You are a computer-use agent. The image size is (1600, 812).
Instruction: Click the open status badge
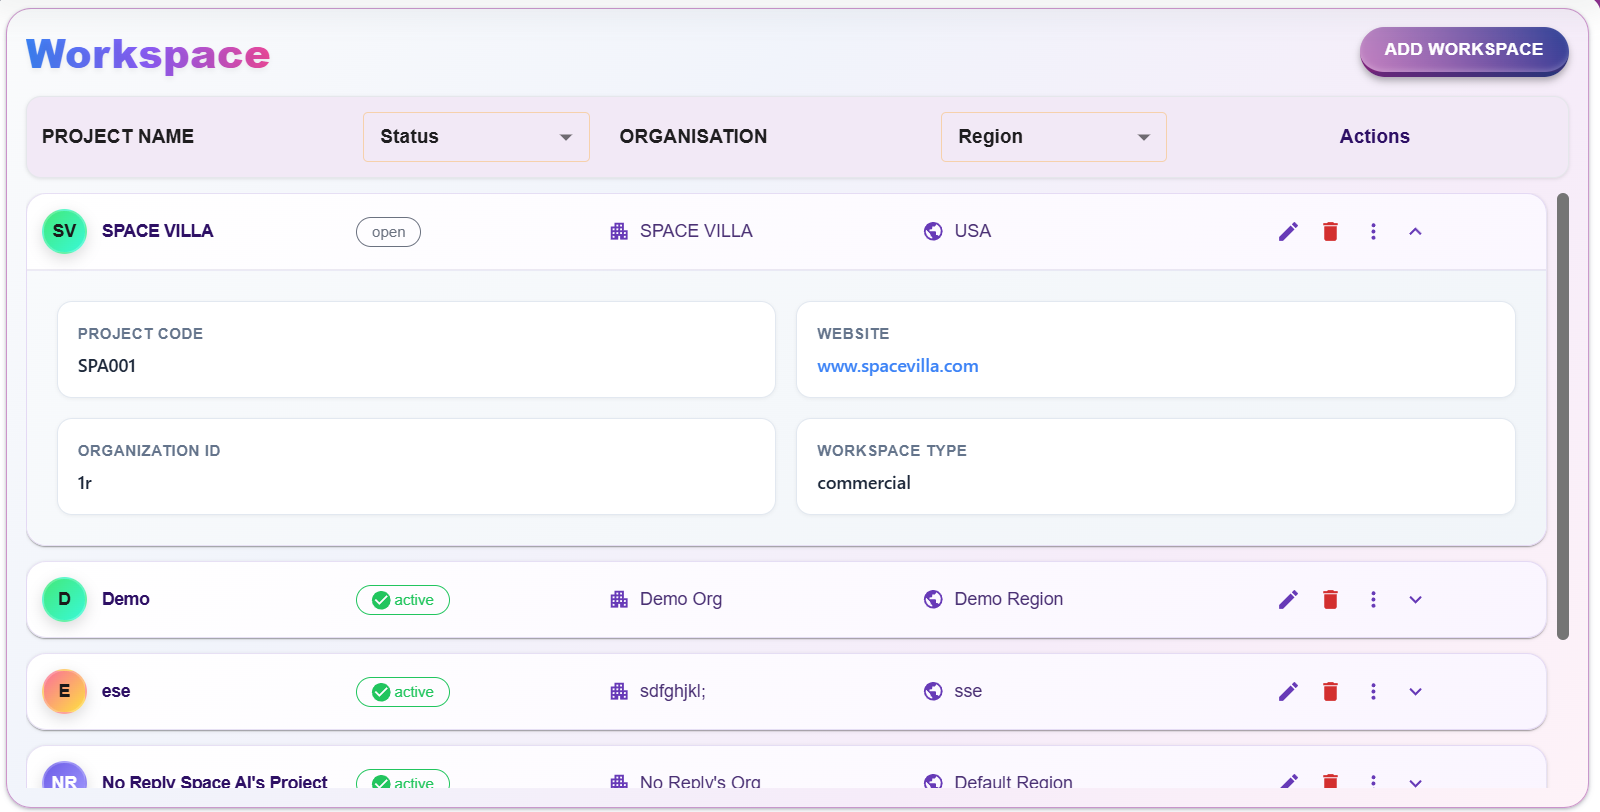[x=388, y=232]
